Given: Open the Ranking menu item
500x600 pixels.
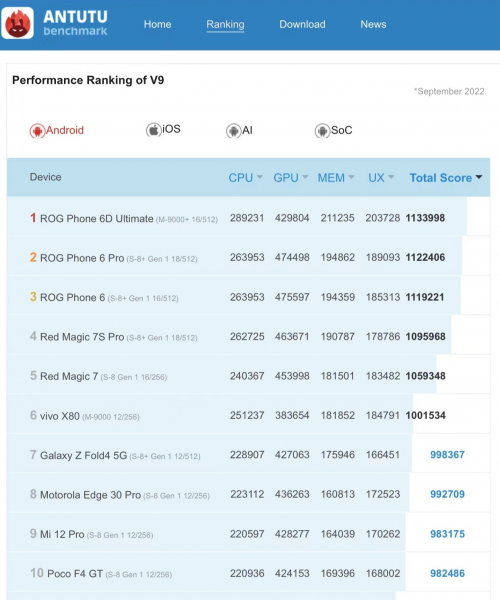Looking at the screenshot, I should pos(225,24).
